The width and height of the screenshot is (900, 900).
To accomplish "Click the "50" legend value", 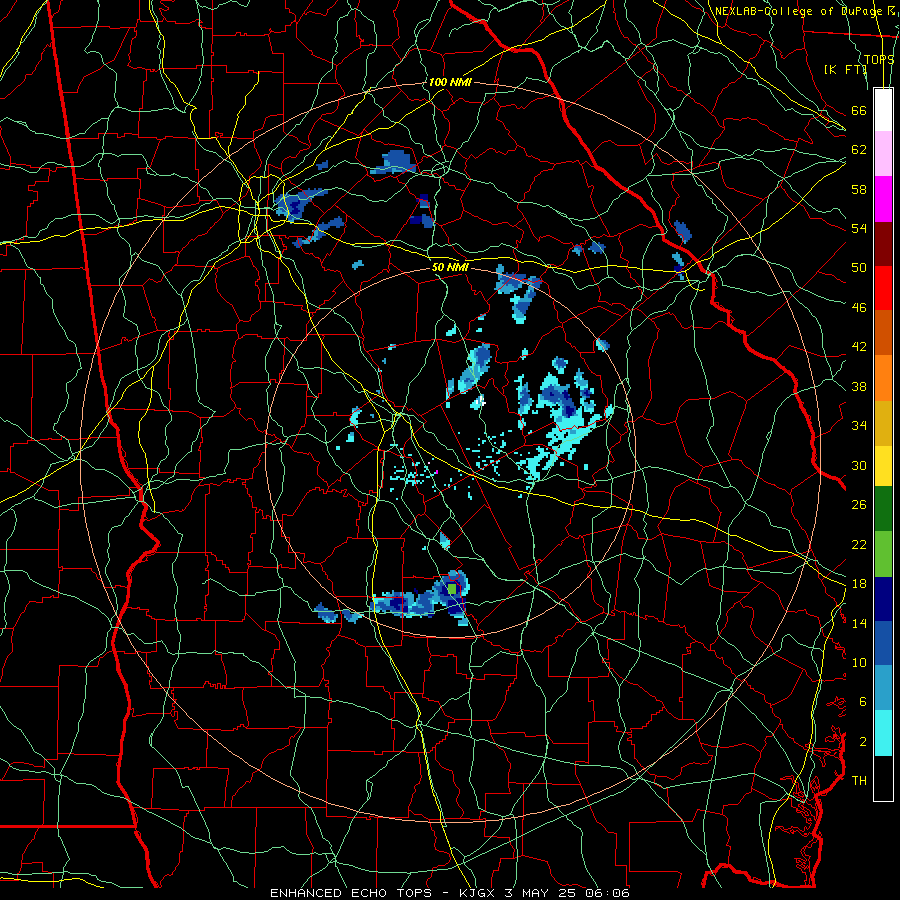I will 859,268.
